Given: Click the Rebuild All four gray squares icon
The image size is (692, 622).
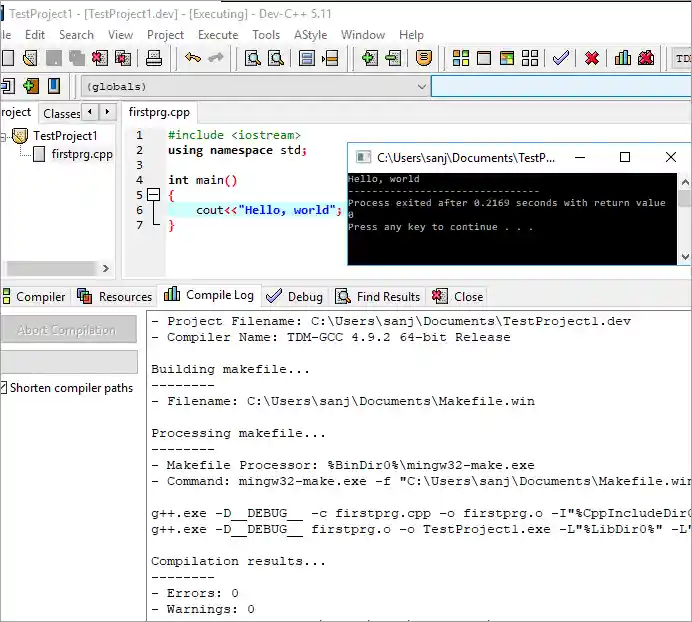Looking at the screenshot, I should [530, 58].
